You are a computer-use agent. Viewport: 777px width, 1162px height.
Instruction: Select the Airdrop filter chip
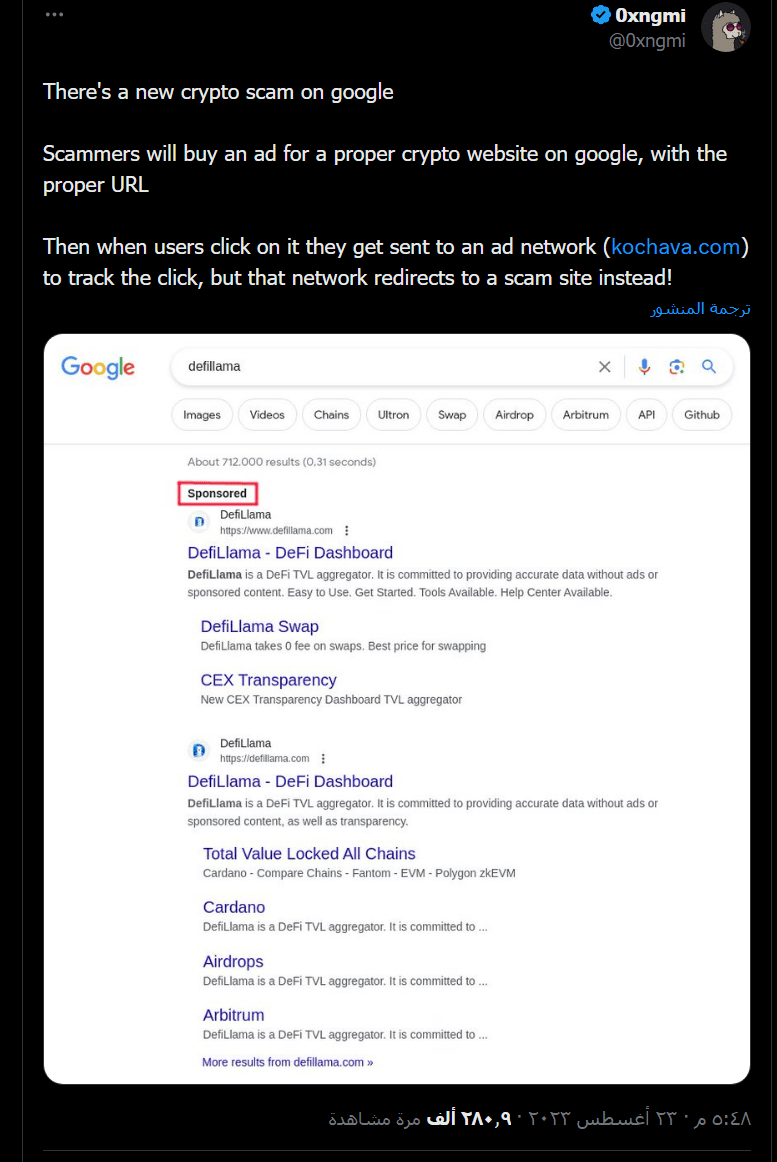[x=515, y=415]
